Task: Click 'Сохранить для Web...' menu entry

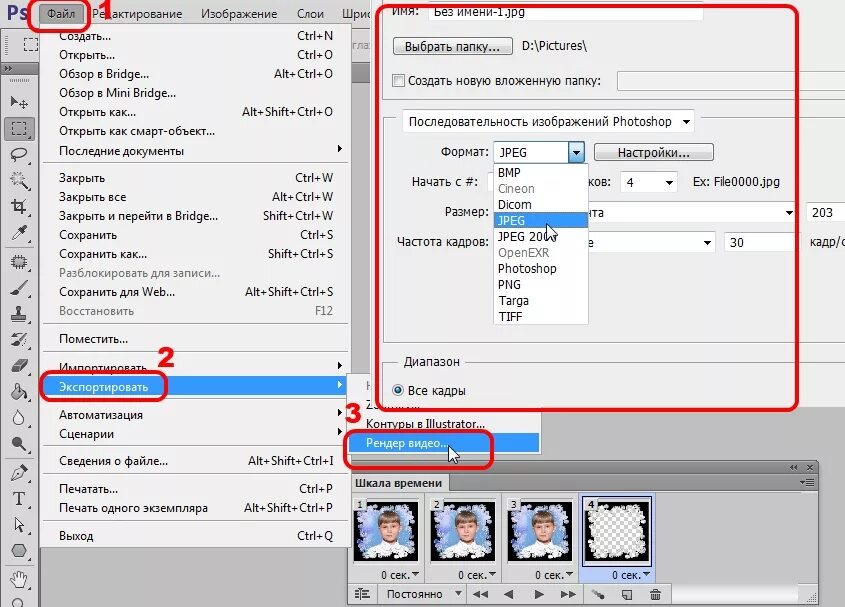Action: click(196, 292)
